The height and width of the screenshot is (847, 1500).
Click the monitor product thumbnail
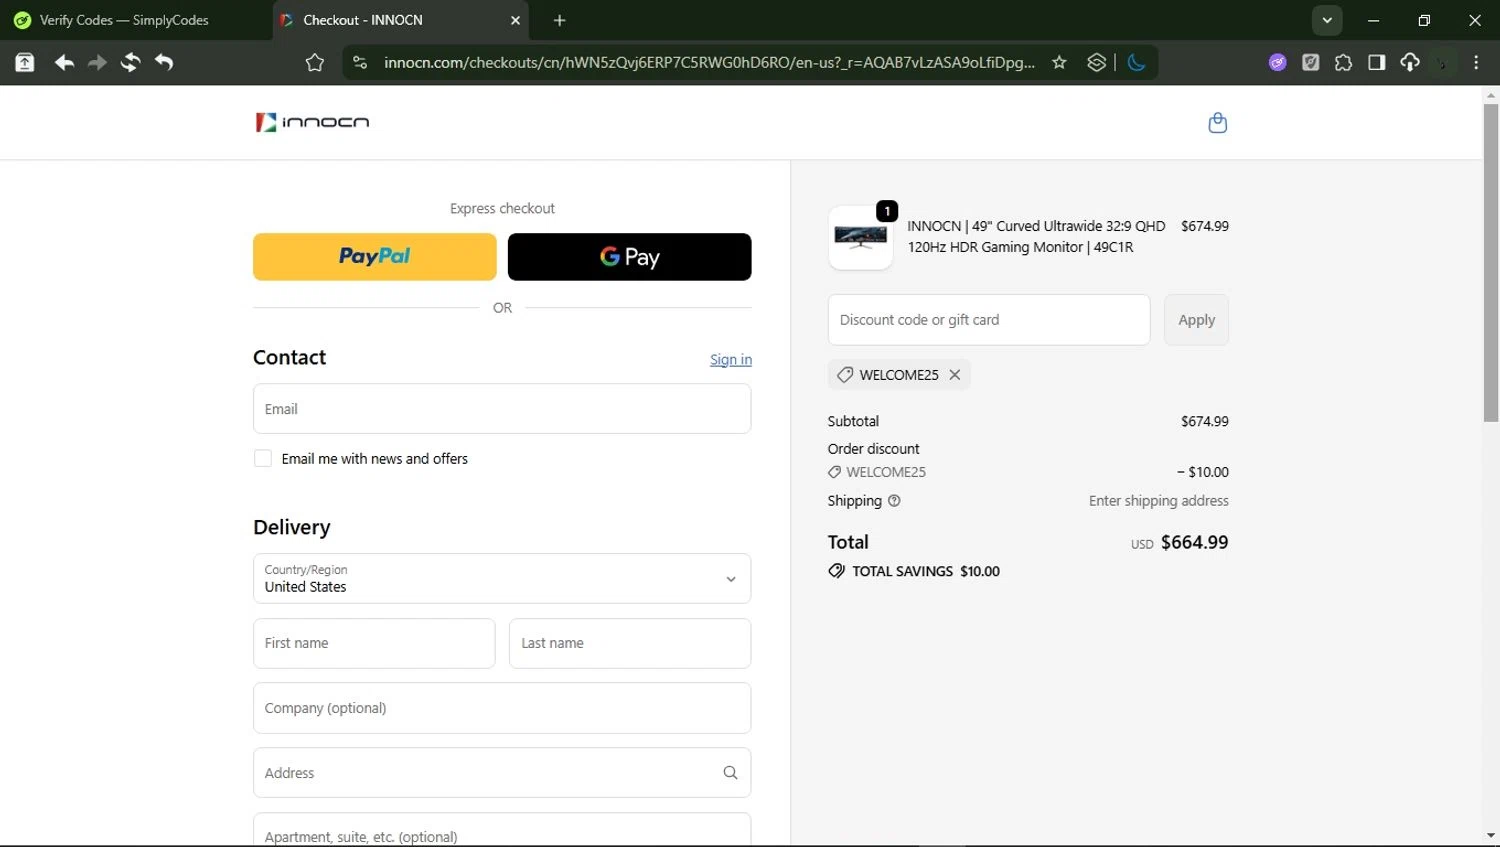(x=861, y=238)
